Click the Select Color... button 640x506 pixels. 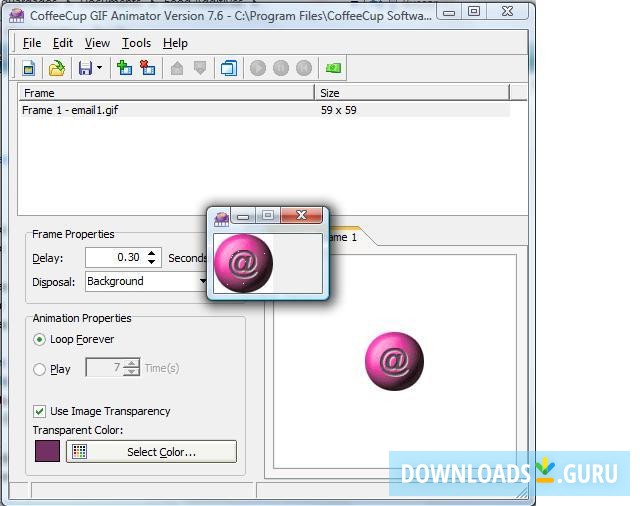coord(151,451)
